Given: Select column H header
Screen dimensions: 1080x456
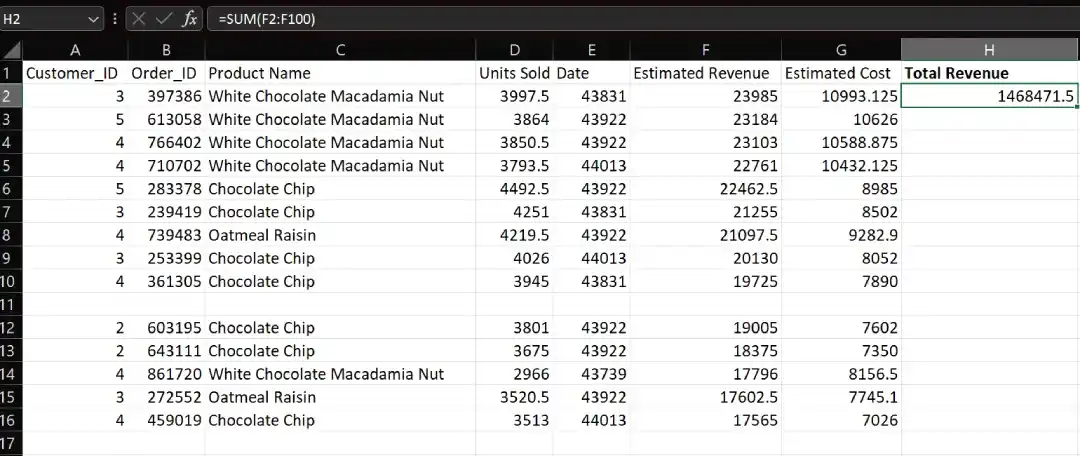Looking at the screenshot, I should 989,50.
